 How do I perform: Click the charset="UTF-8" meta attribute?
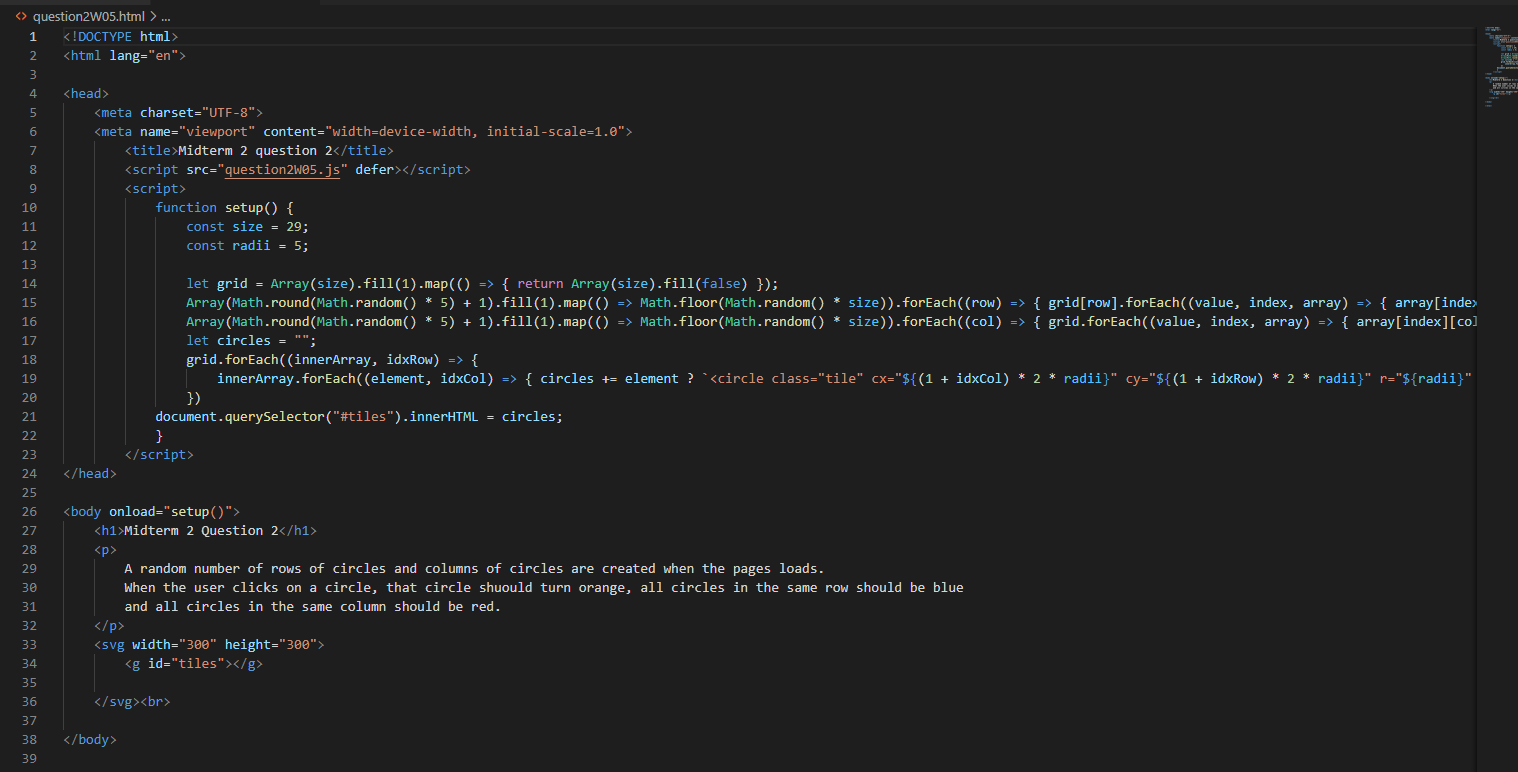point(197,113)
